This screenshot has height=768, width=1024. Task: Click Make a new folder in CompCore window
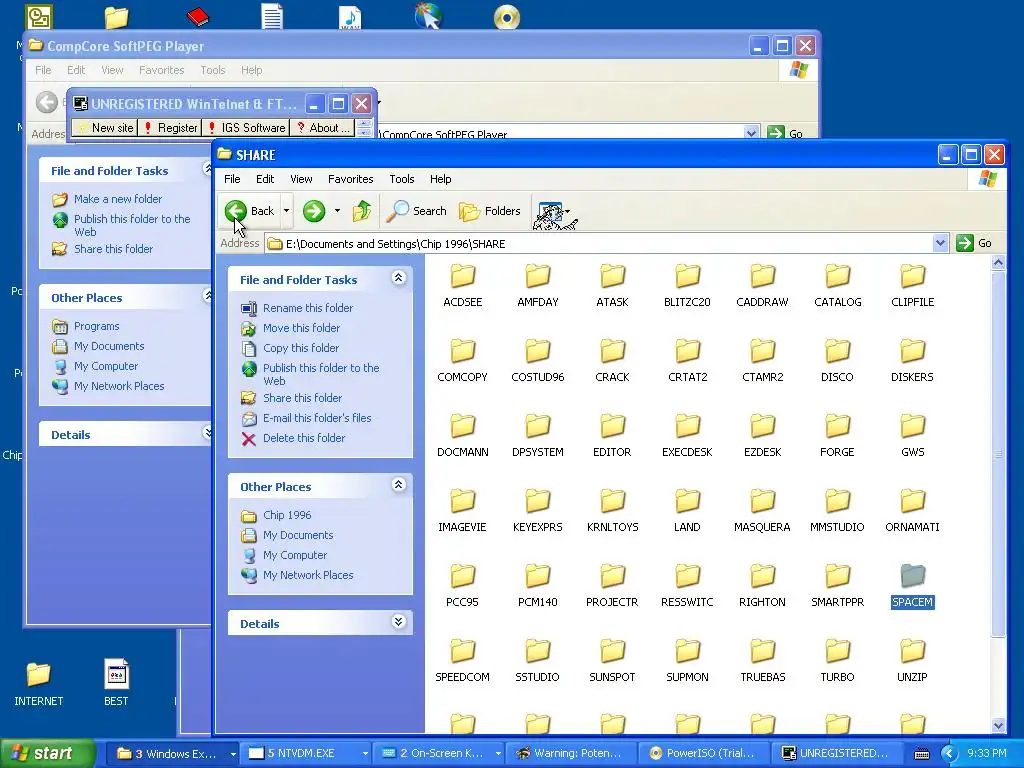coord(118,199)
